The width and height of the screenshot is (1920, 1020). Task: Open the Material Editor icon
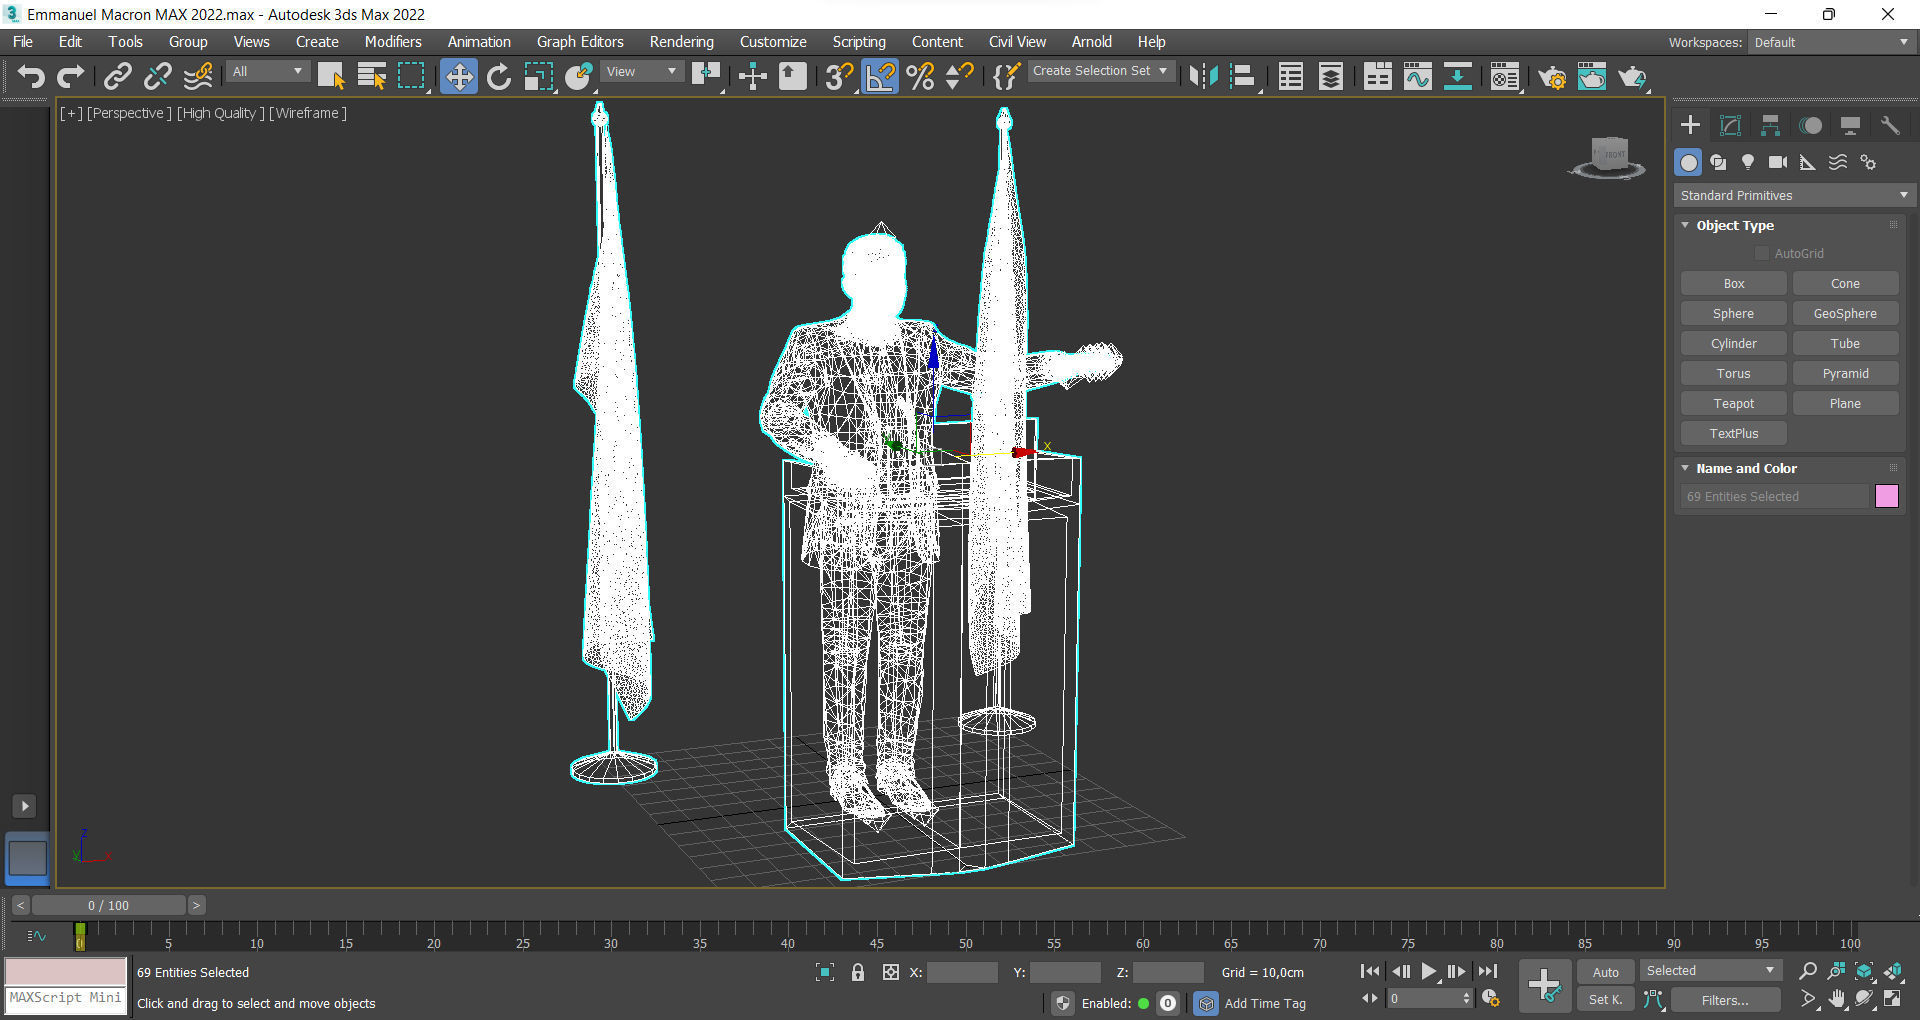[1504, 76]
